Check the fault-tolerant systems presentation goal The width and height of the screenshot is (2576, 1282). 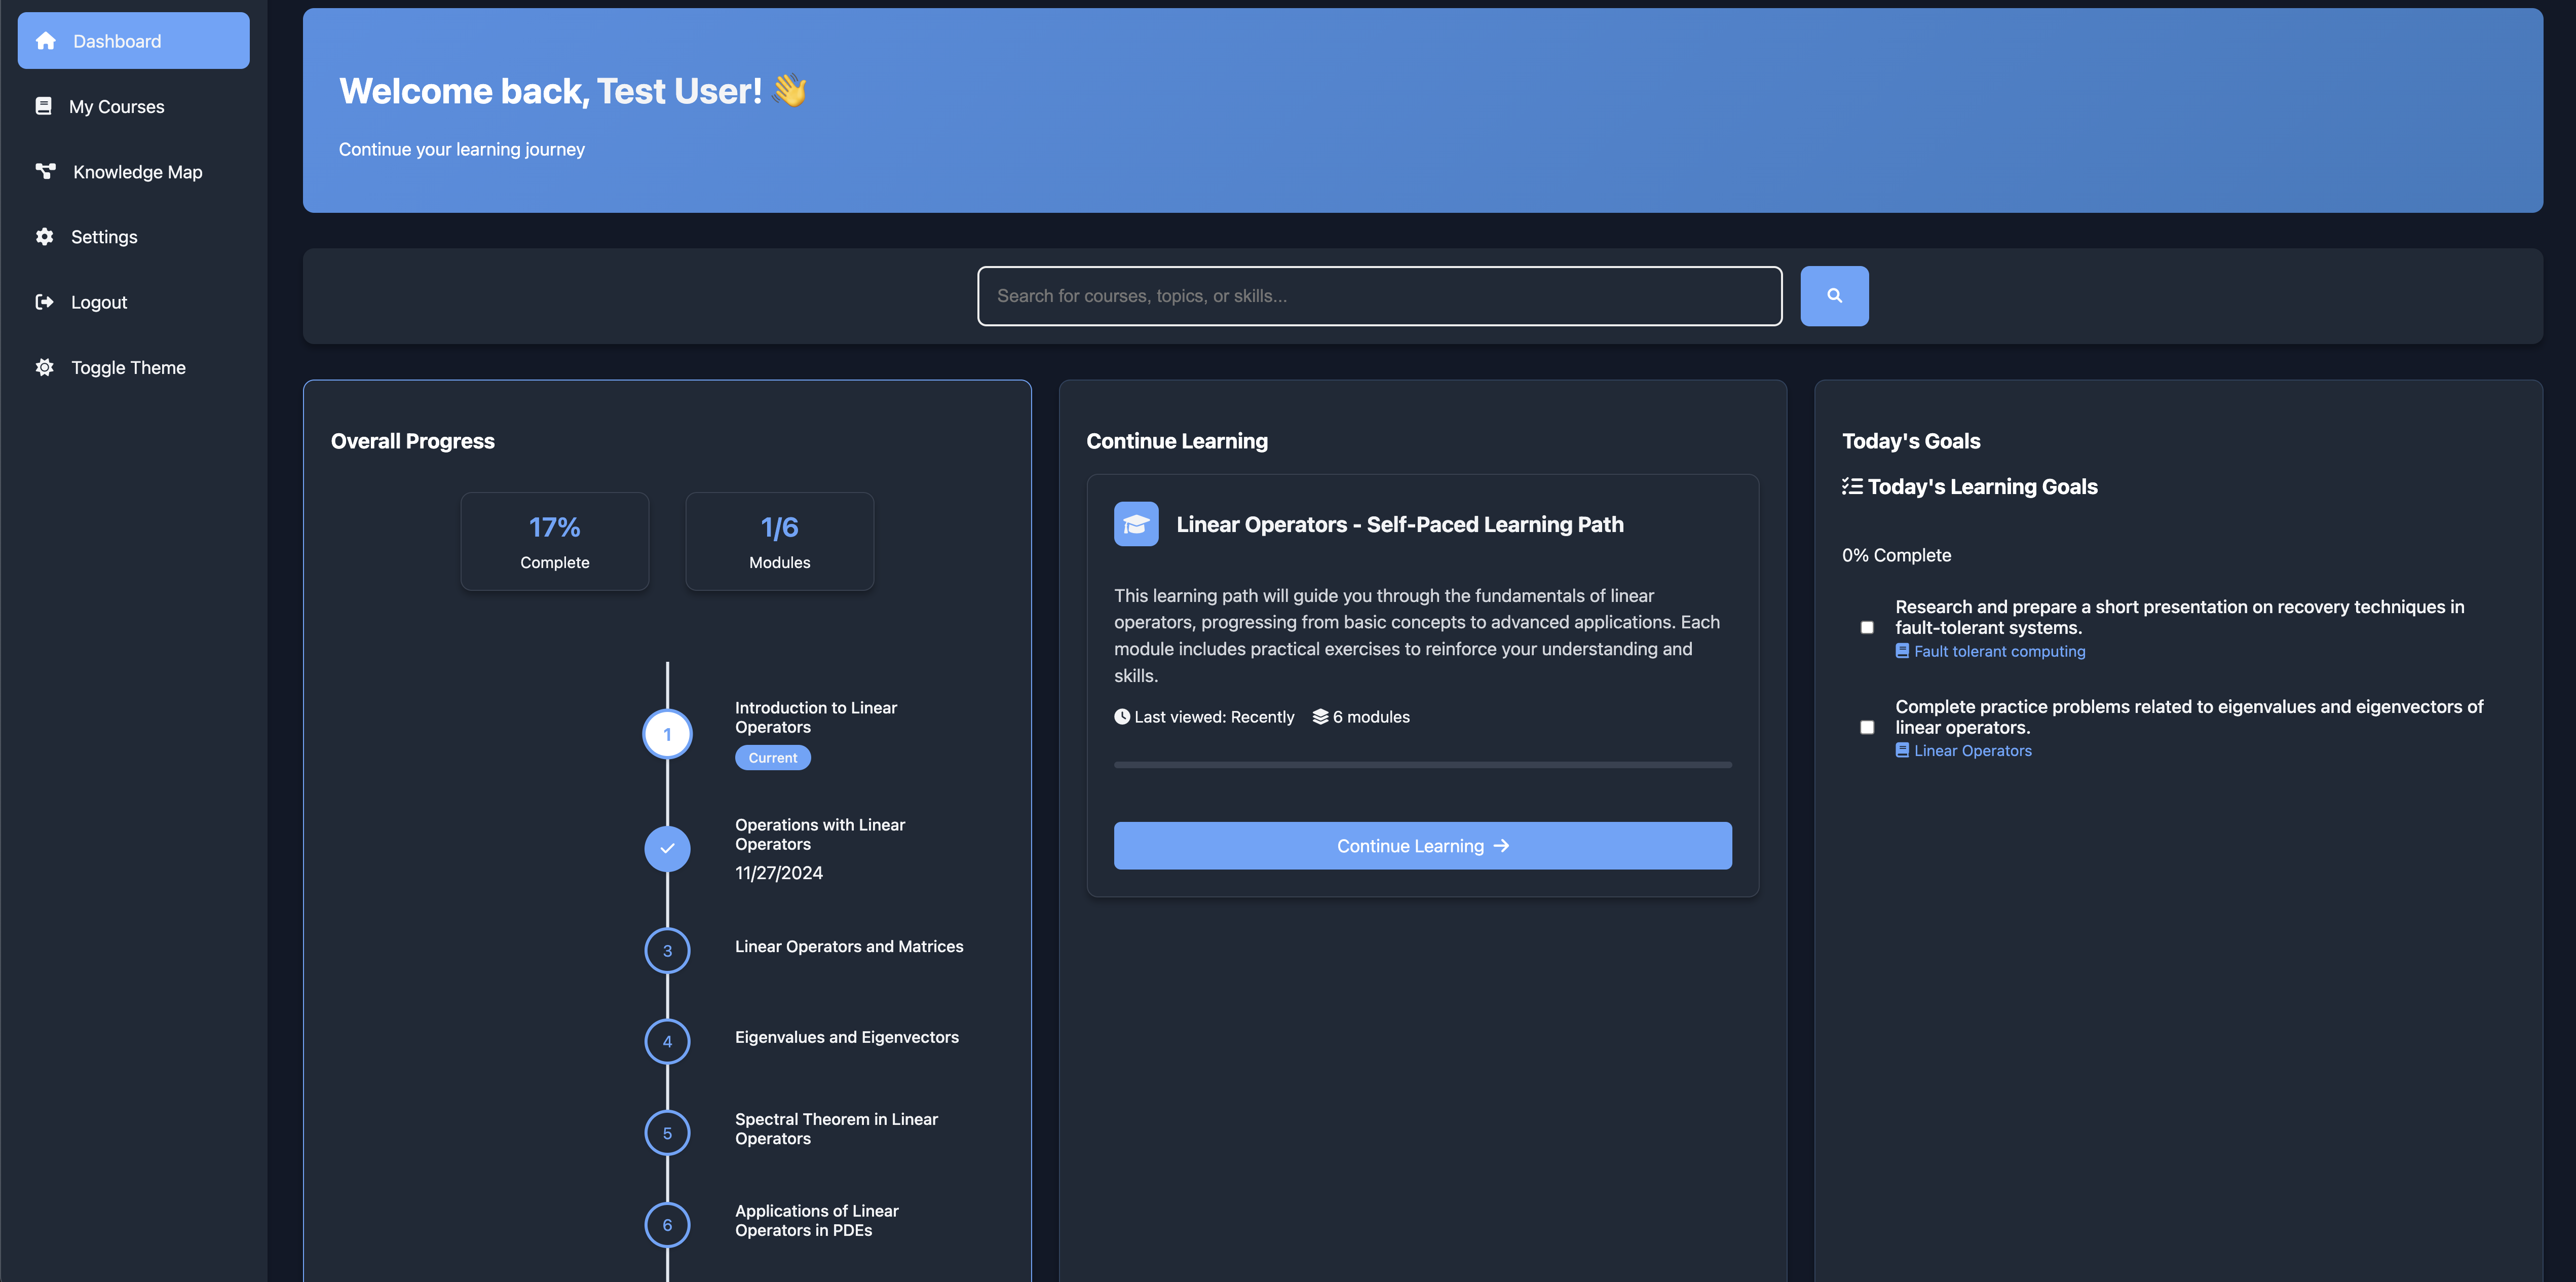pos(1867,627)
